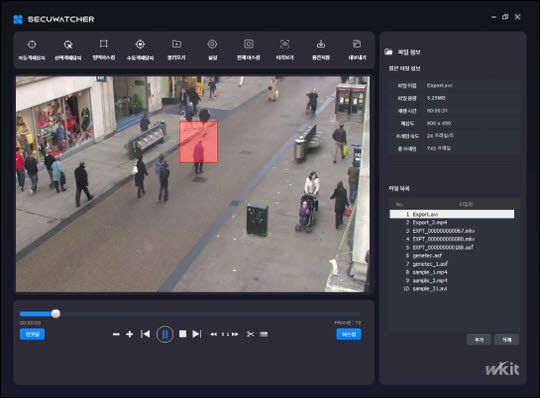Screen dimensions: 540x398
Task: Click the 24 frames per second value
Action: point(440,136)
